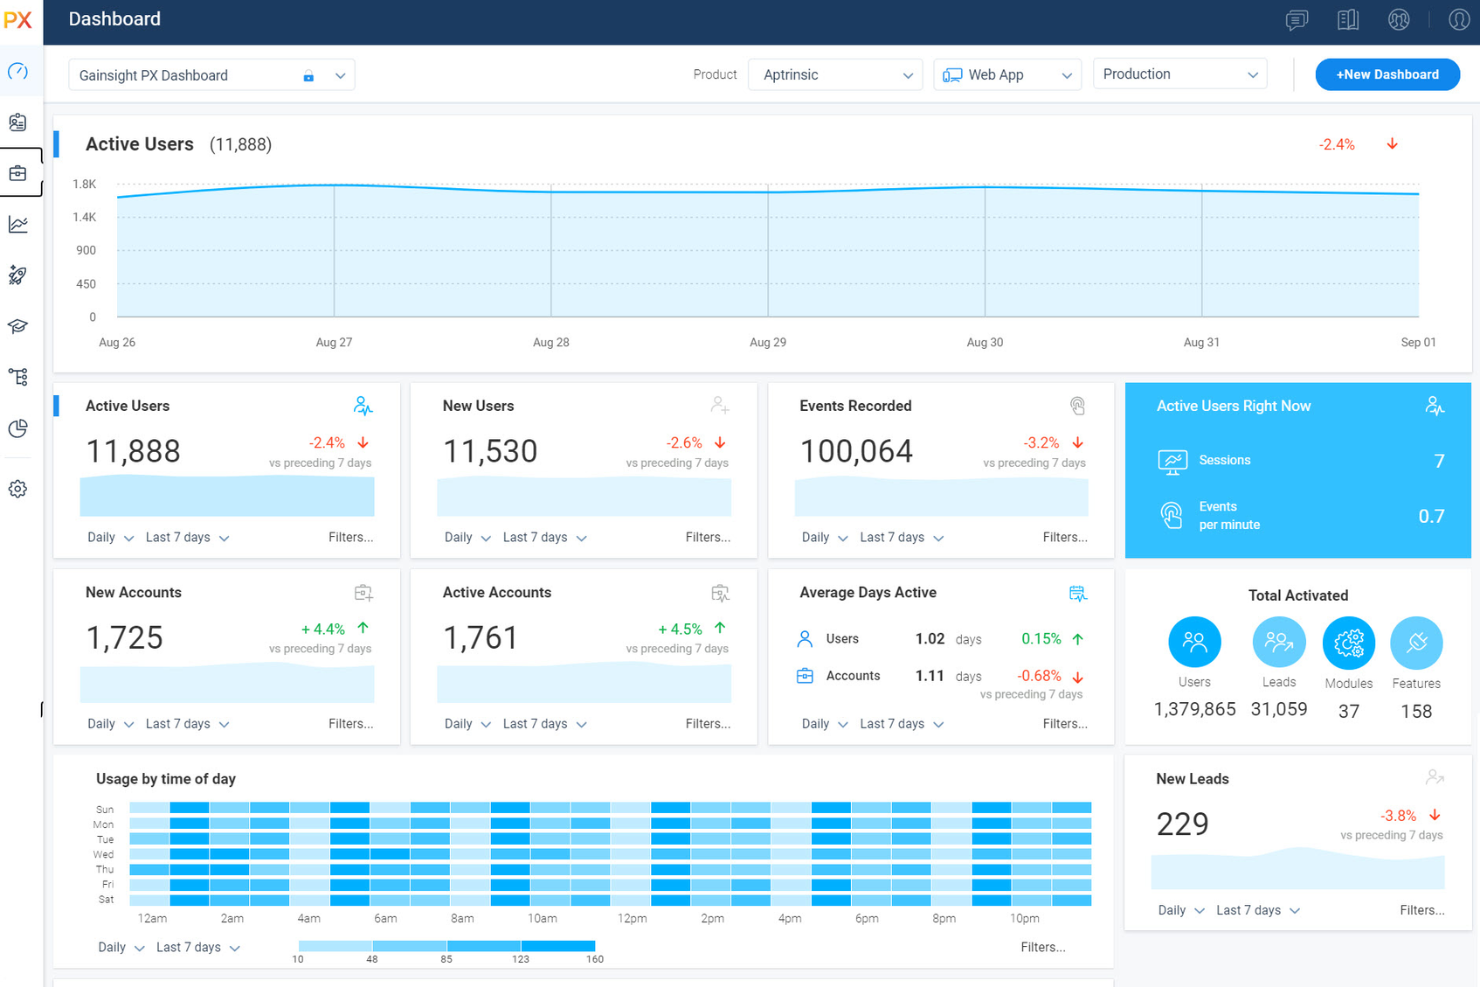Viewport: 1480px width, 987px height.
Task: Toggle the lock on Gainsight PX Dashboard
Action: (x=308, y=75)
